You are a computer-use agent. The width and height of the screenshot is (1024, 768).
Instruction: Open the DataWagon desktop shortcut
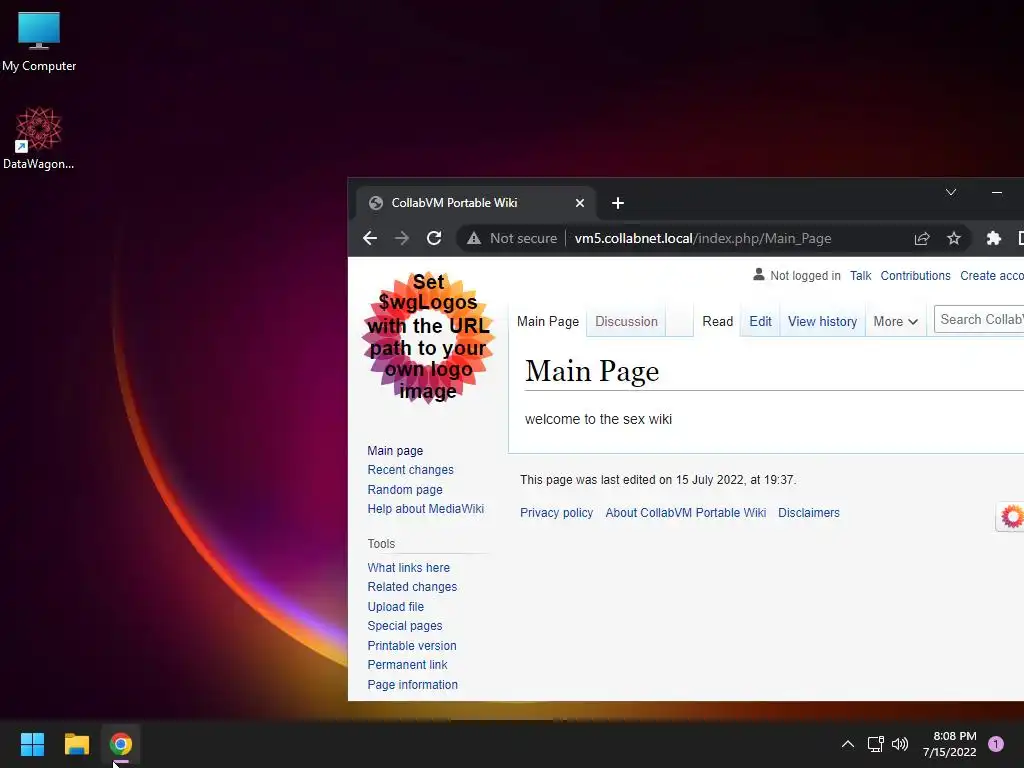click(39, 138)
